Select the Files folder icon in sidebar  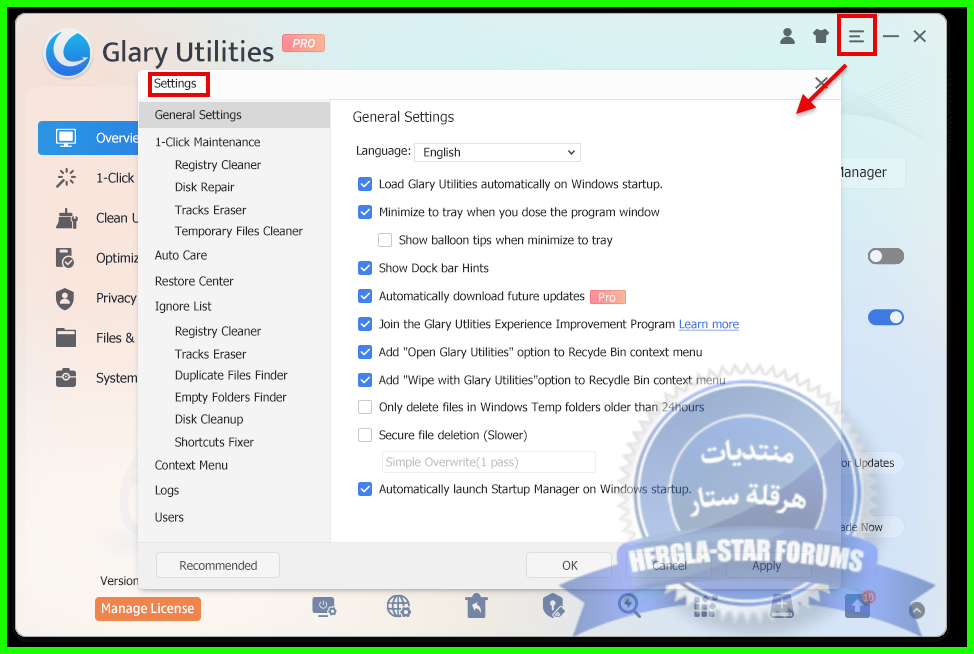pyautogui.click(x=66, y=338)
